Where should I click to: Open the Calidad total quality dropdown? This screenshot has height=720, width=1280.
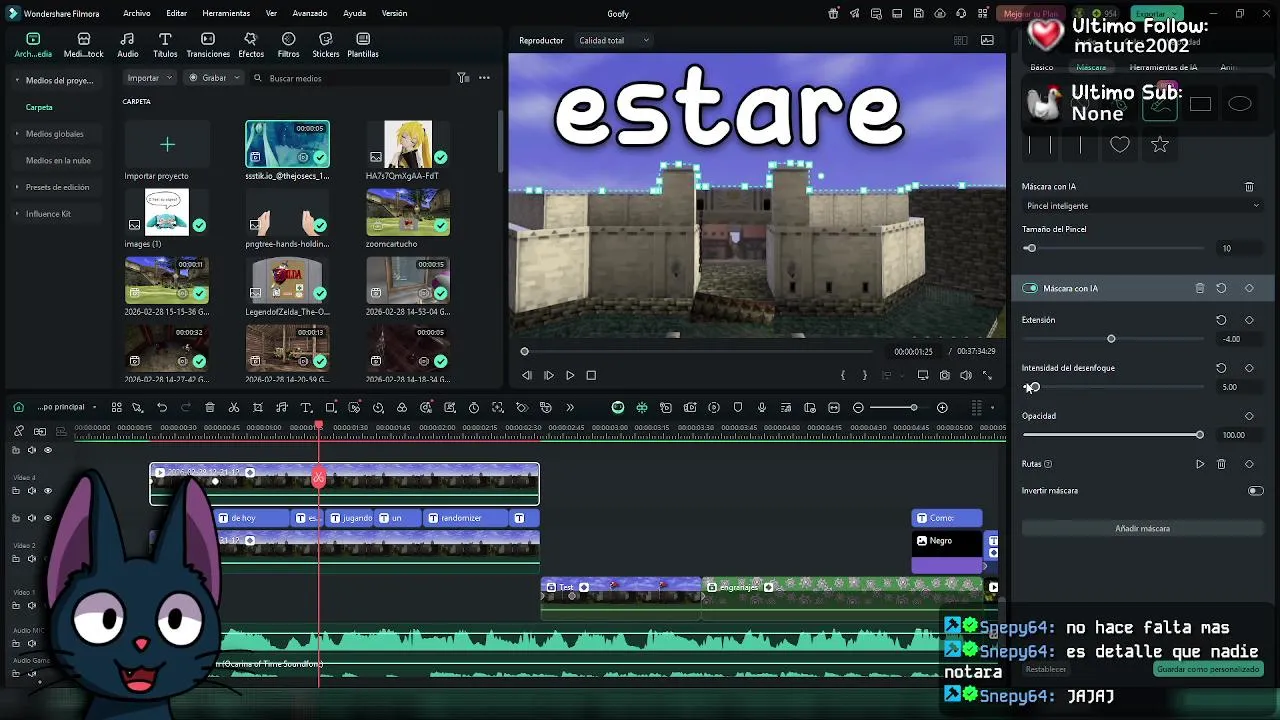pyautogui.click(x=614, y=40)
